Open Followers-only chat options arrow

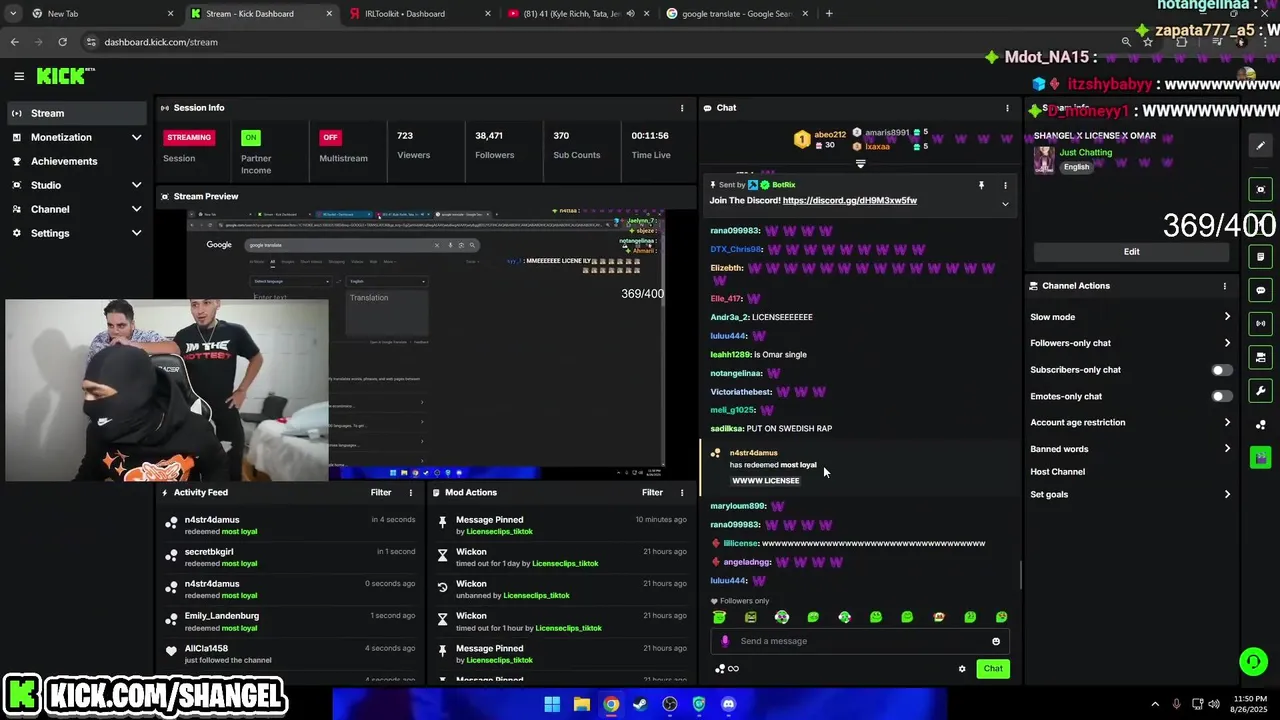tap(1227, 343)
